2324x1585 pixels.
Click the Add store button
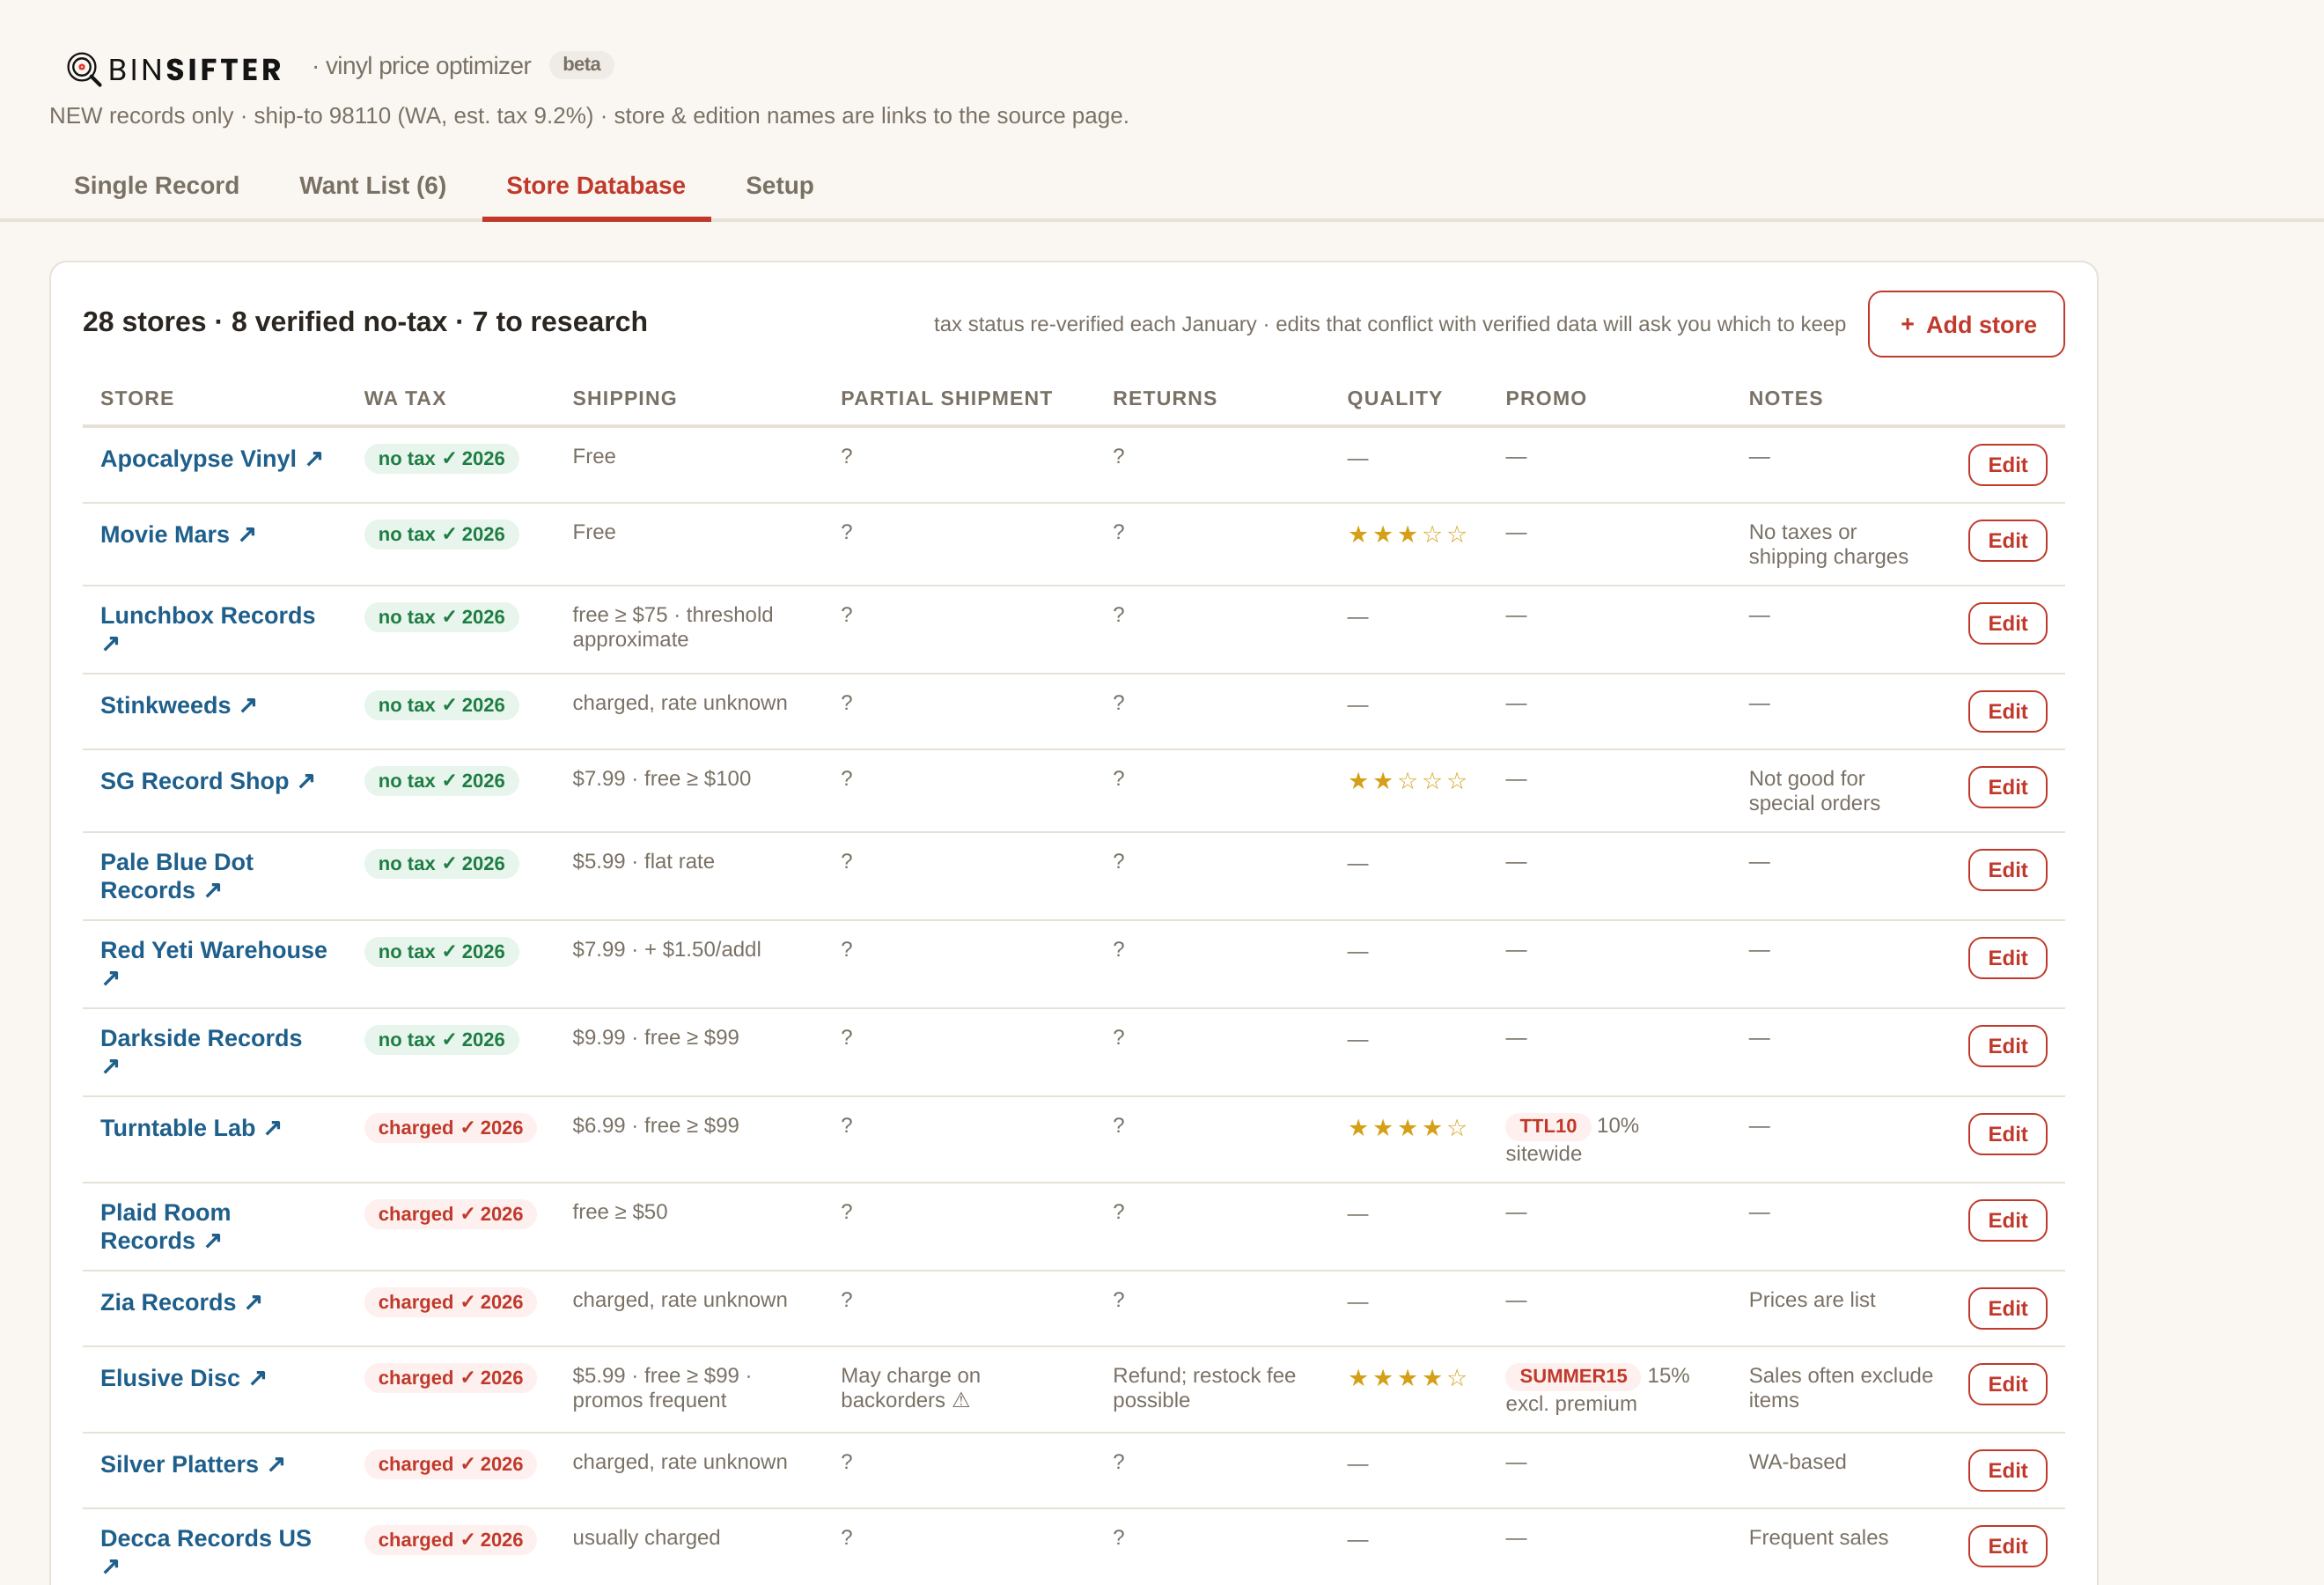point(1966,324)
